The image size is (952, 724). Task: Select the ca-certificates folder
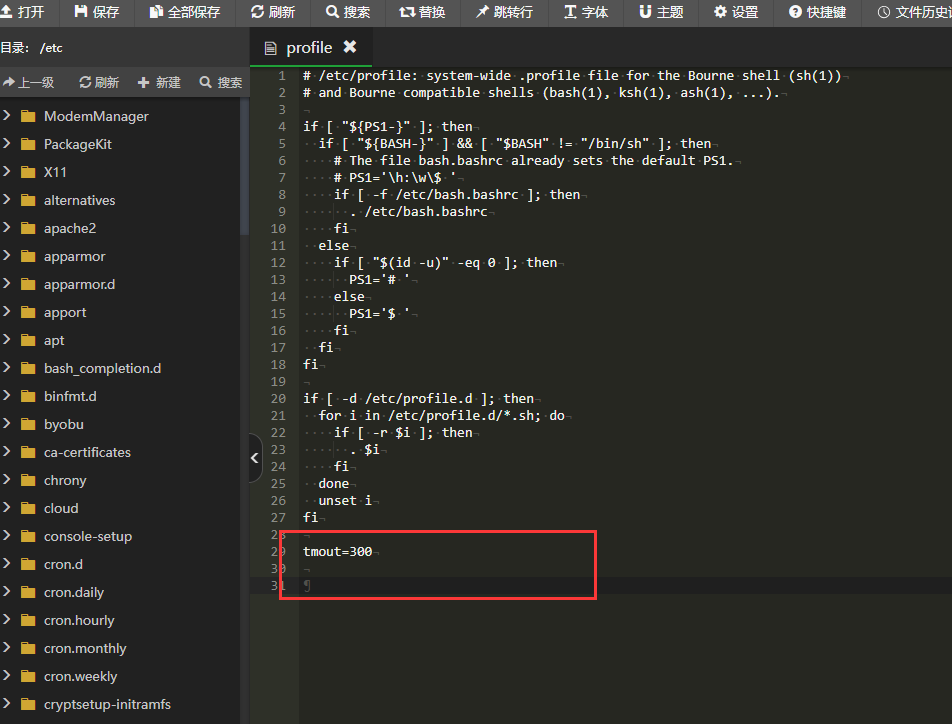(87, 452)
